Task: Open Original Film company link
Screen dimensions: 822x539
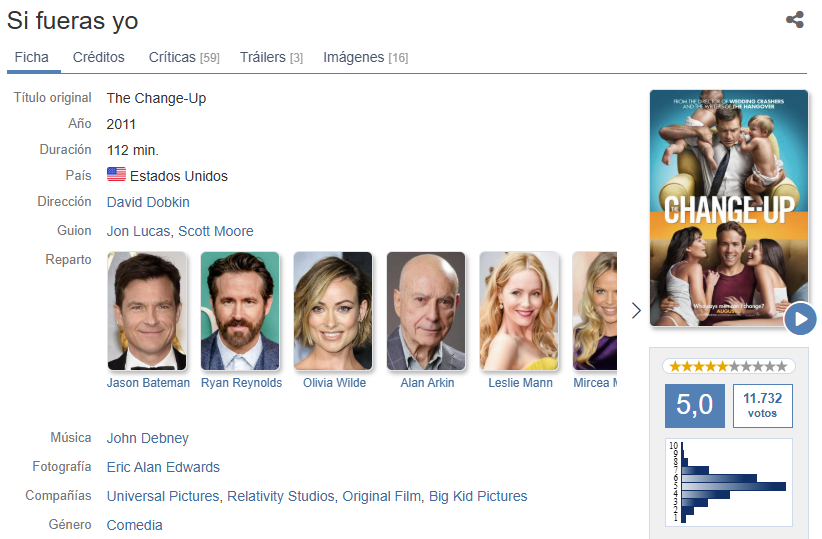Action: click(382, 496)
